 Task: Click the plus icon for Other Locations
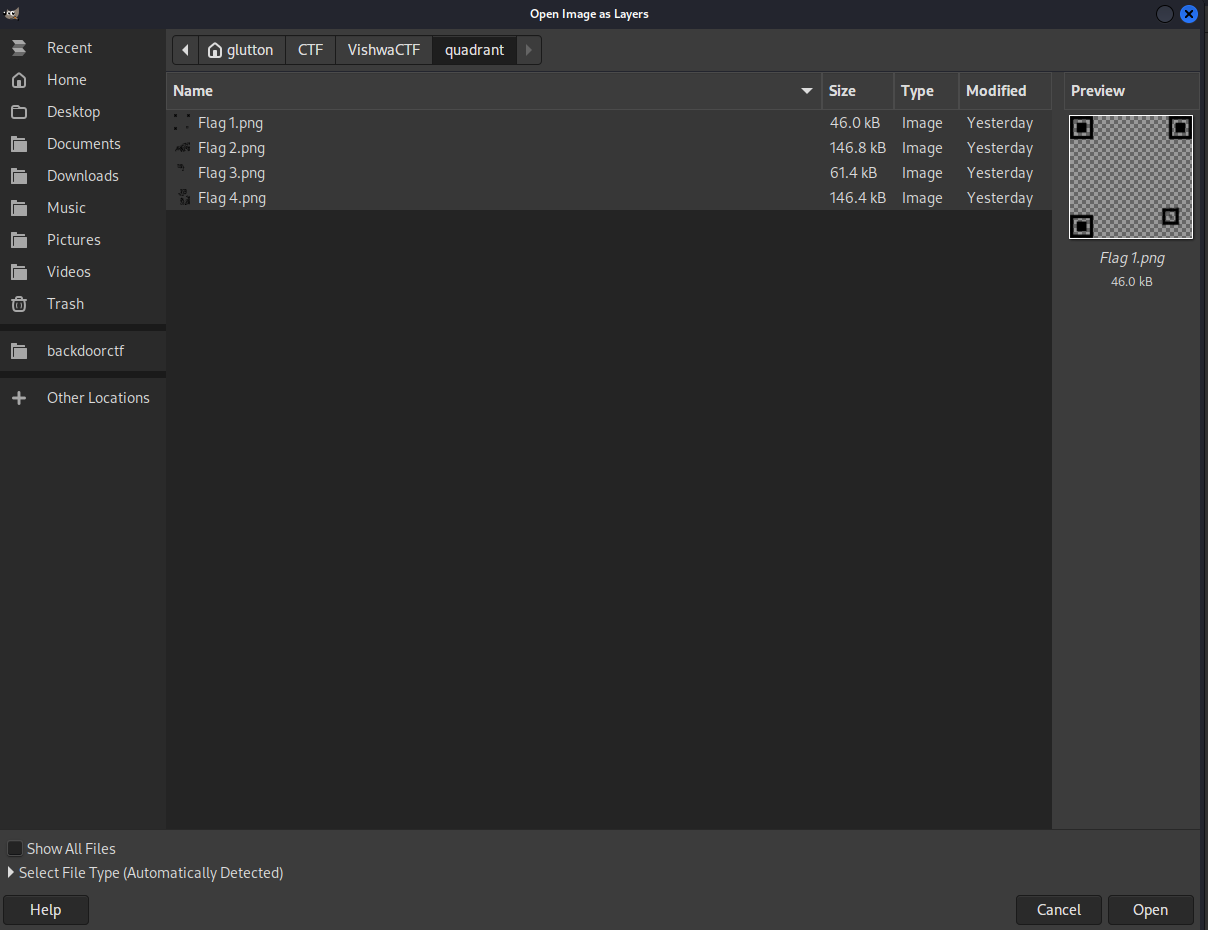19,398
